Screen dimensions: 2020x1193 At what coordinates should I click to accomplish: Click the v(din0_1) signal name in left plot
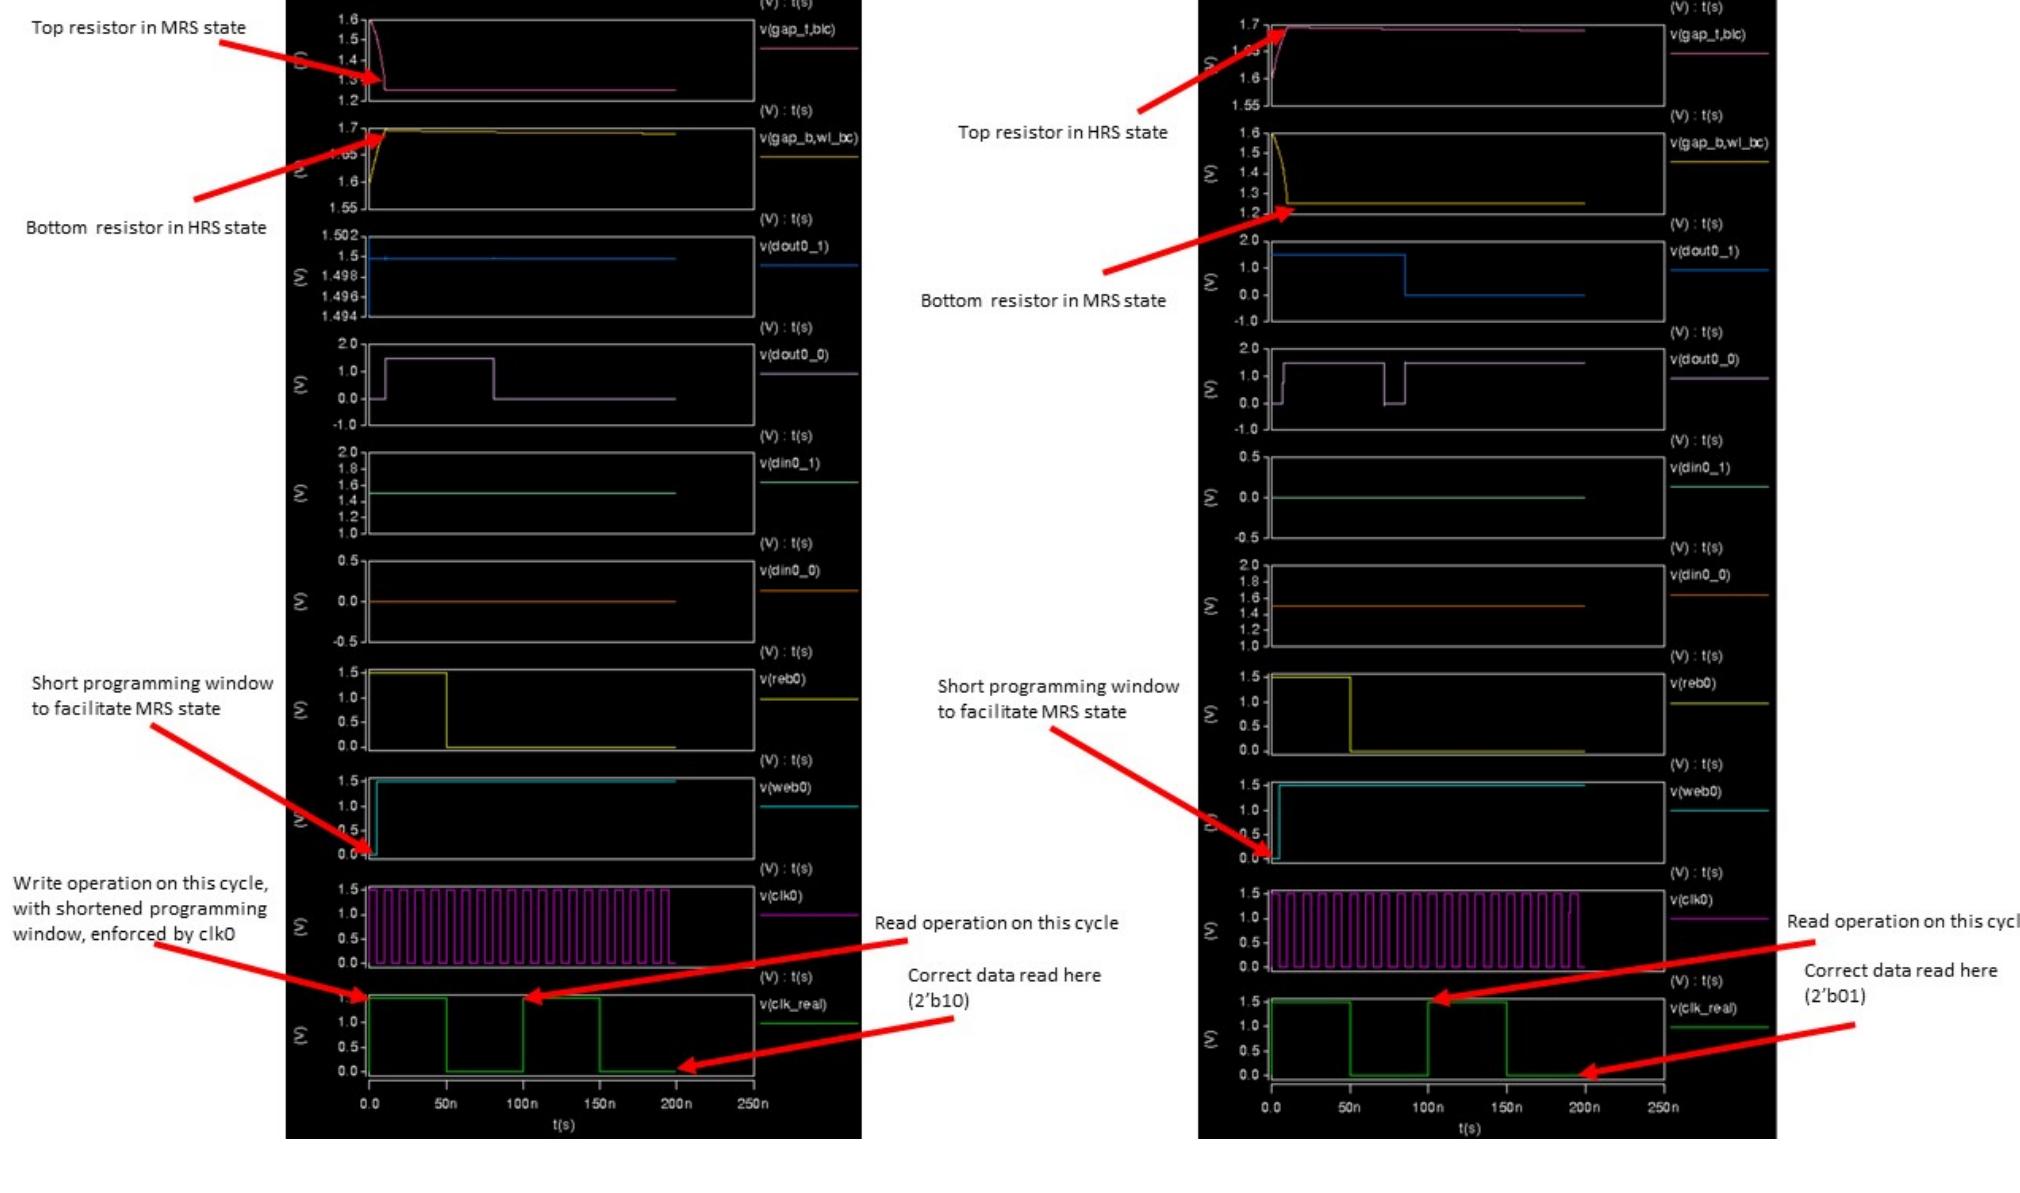pos(789,463)
